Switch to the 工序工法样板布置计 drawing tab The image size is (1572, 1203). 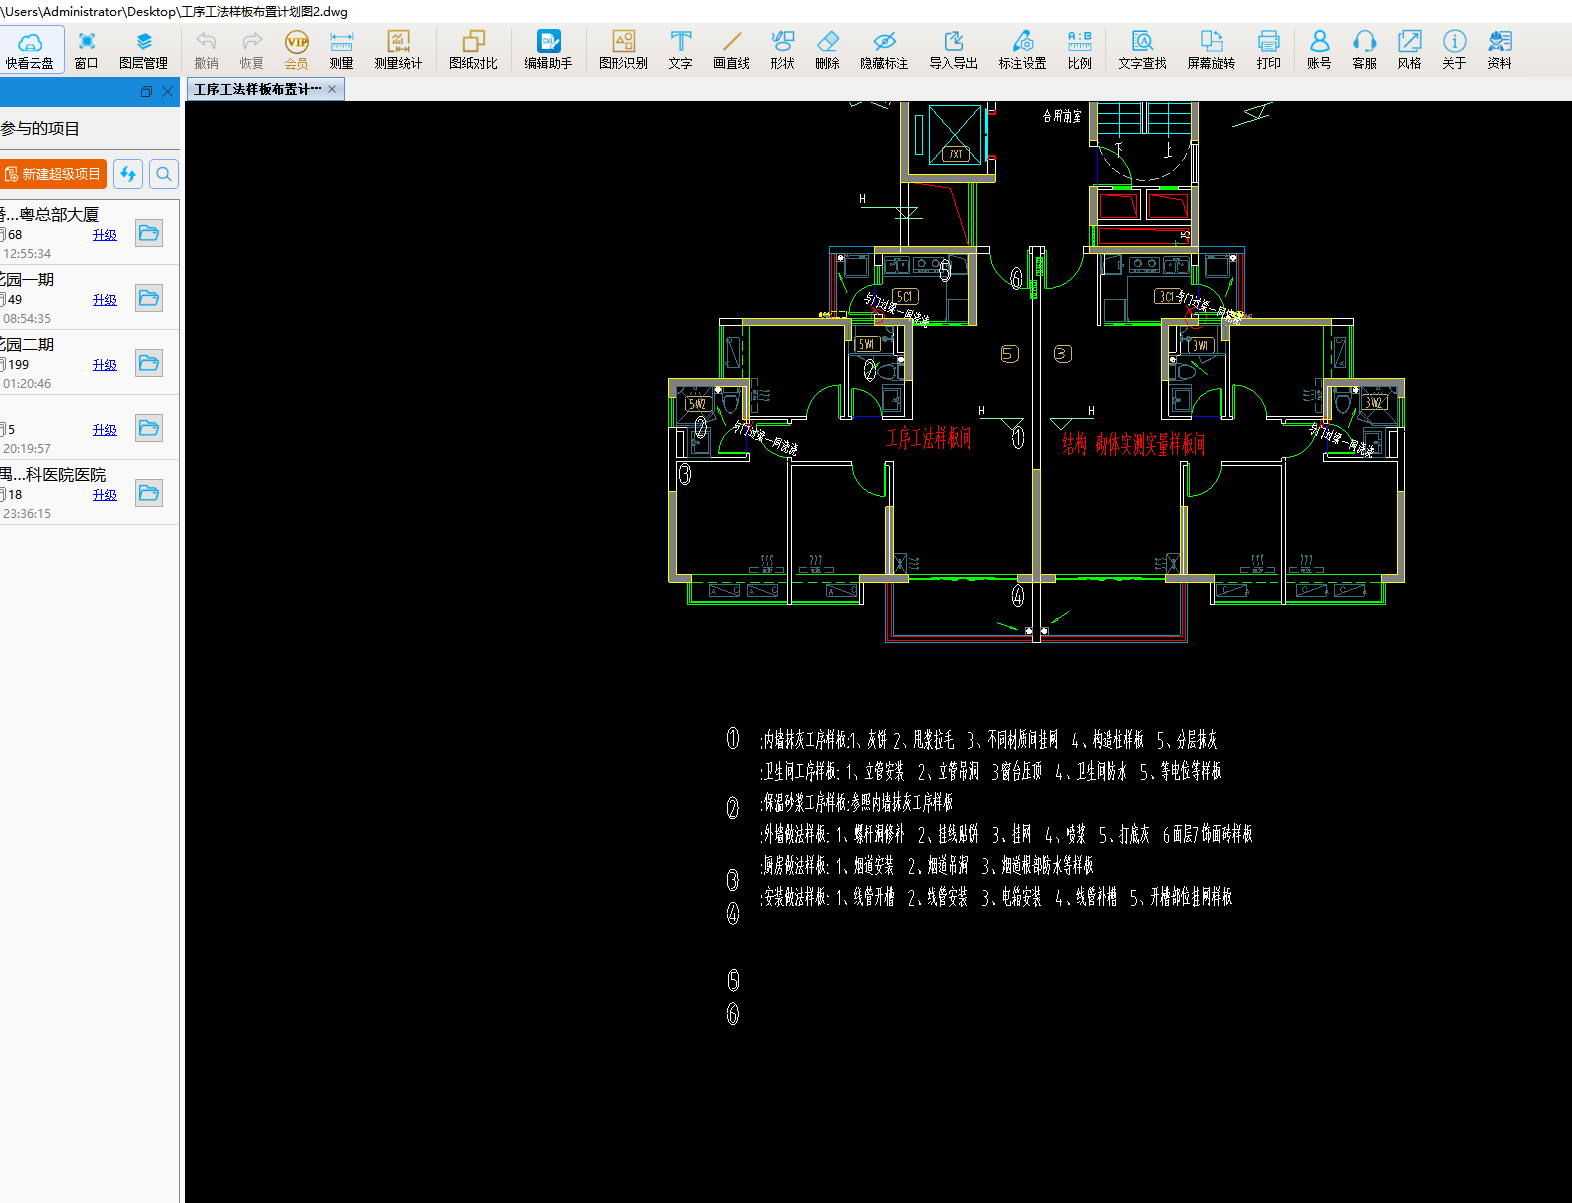click(257, 89)
